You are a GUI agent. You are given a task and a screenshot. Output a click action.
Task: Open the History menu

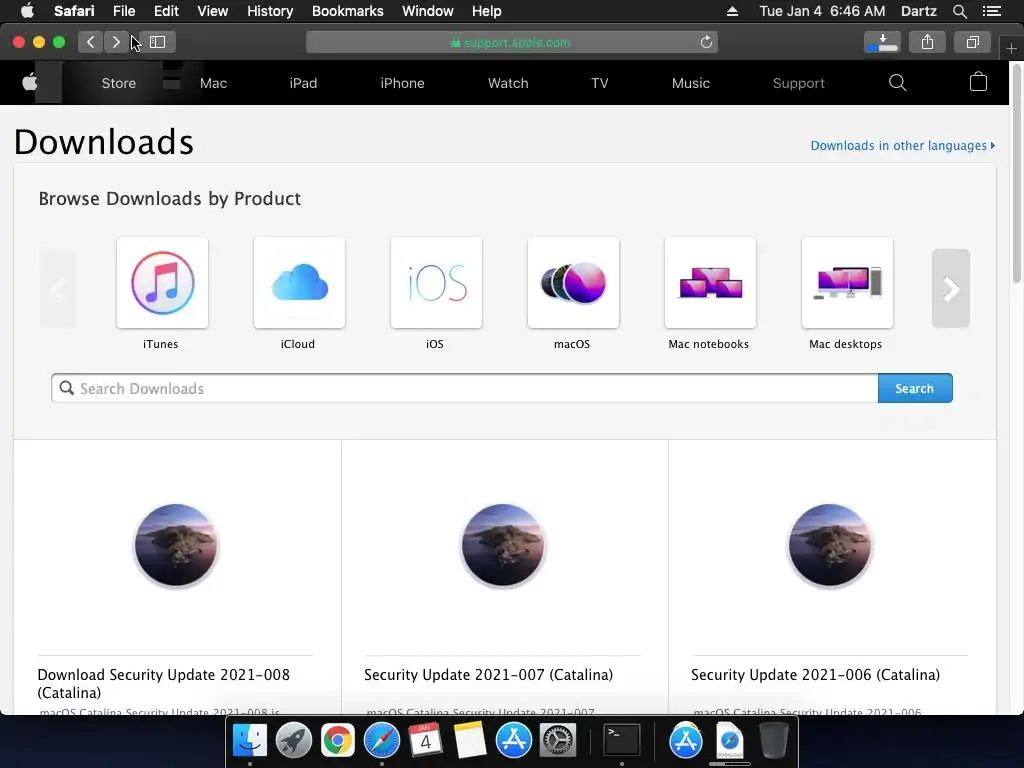tap(270, 11)
